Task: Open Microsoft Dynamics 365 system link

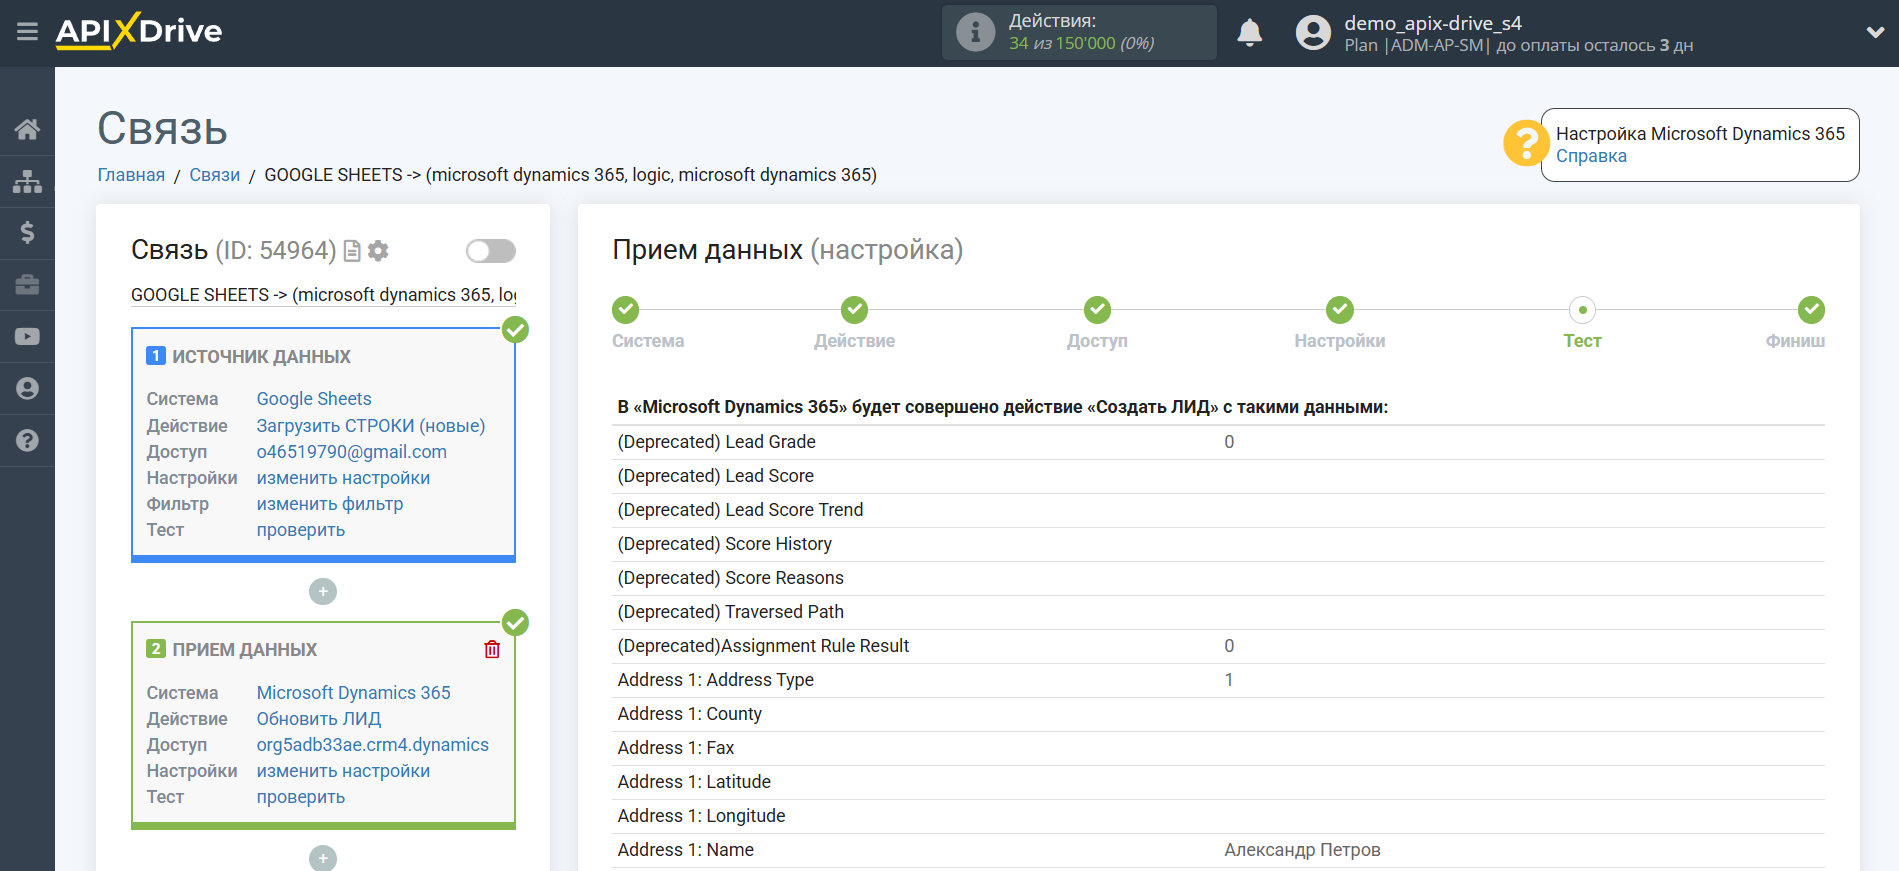Action: pos(354,693)
